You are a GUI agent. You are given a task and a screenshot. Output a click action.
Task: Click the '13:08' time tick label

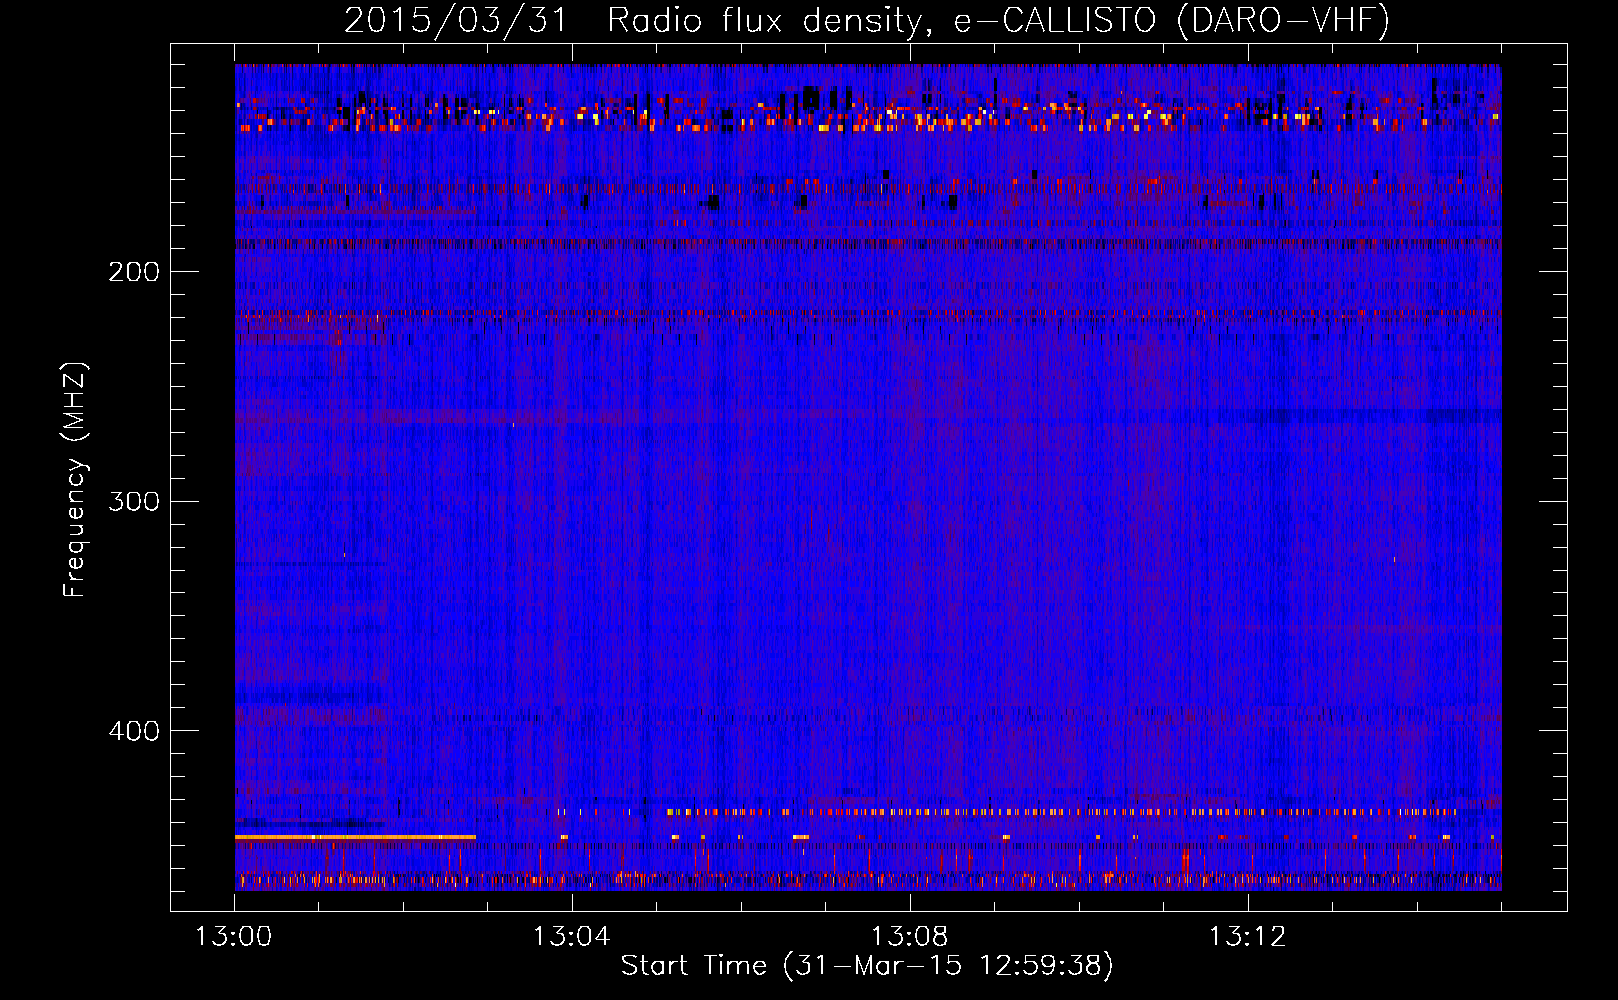[x=909, y=937]
